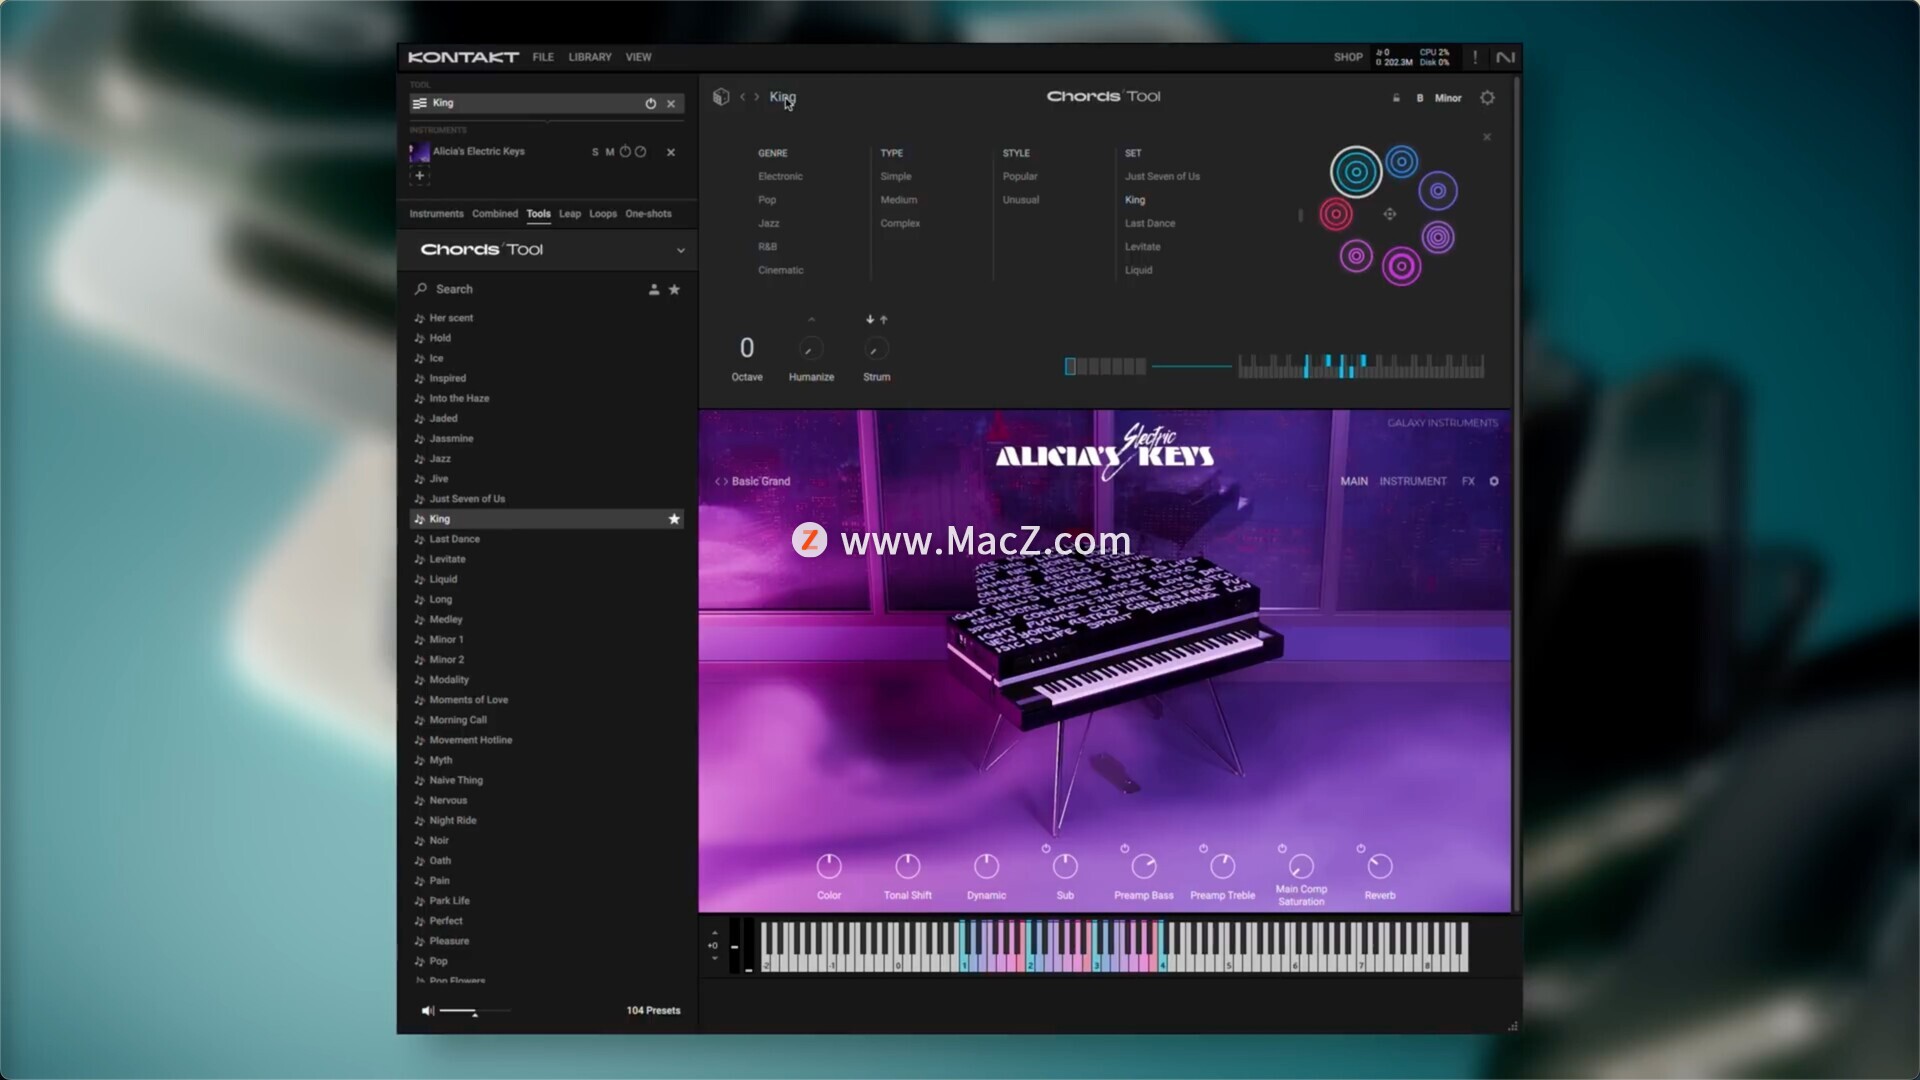Switch to the One-shots browser tab
Viewport: 1920px width, 1080px height.
point(648,214)
